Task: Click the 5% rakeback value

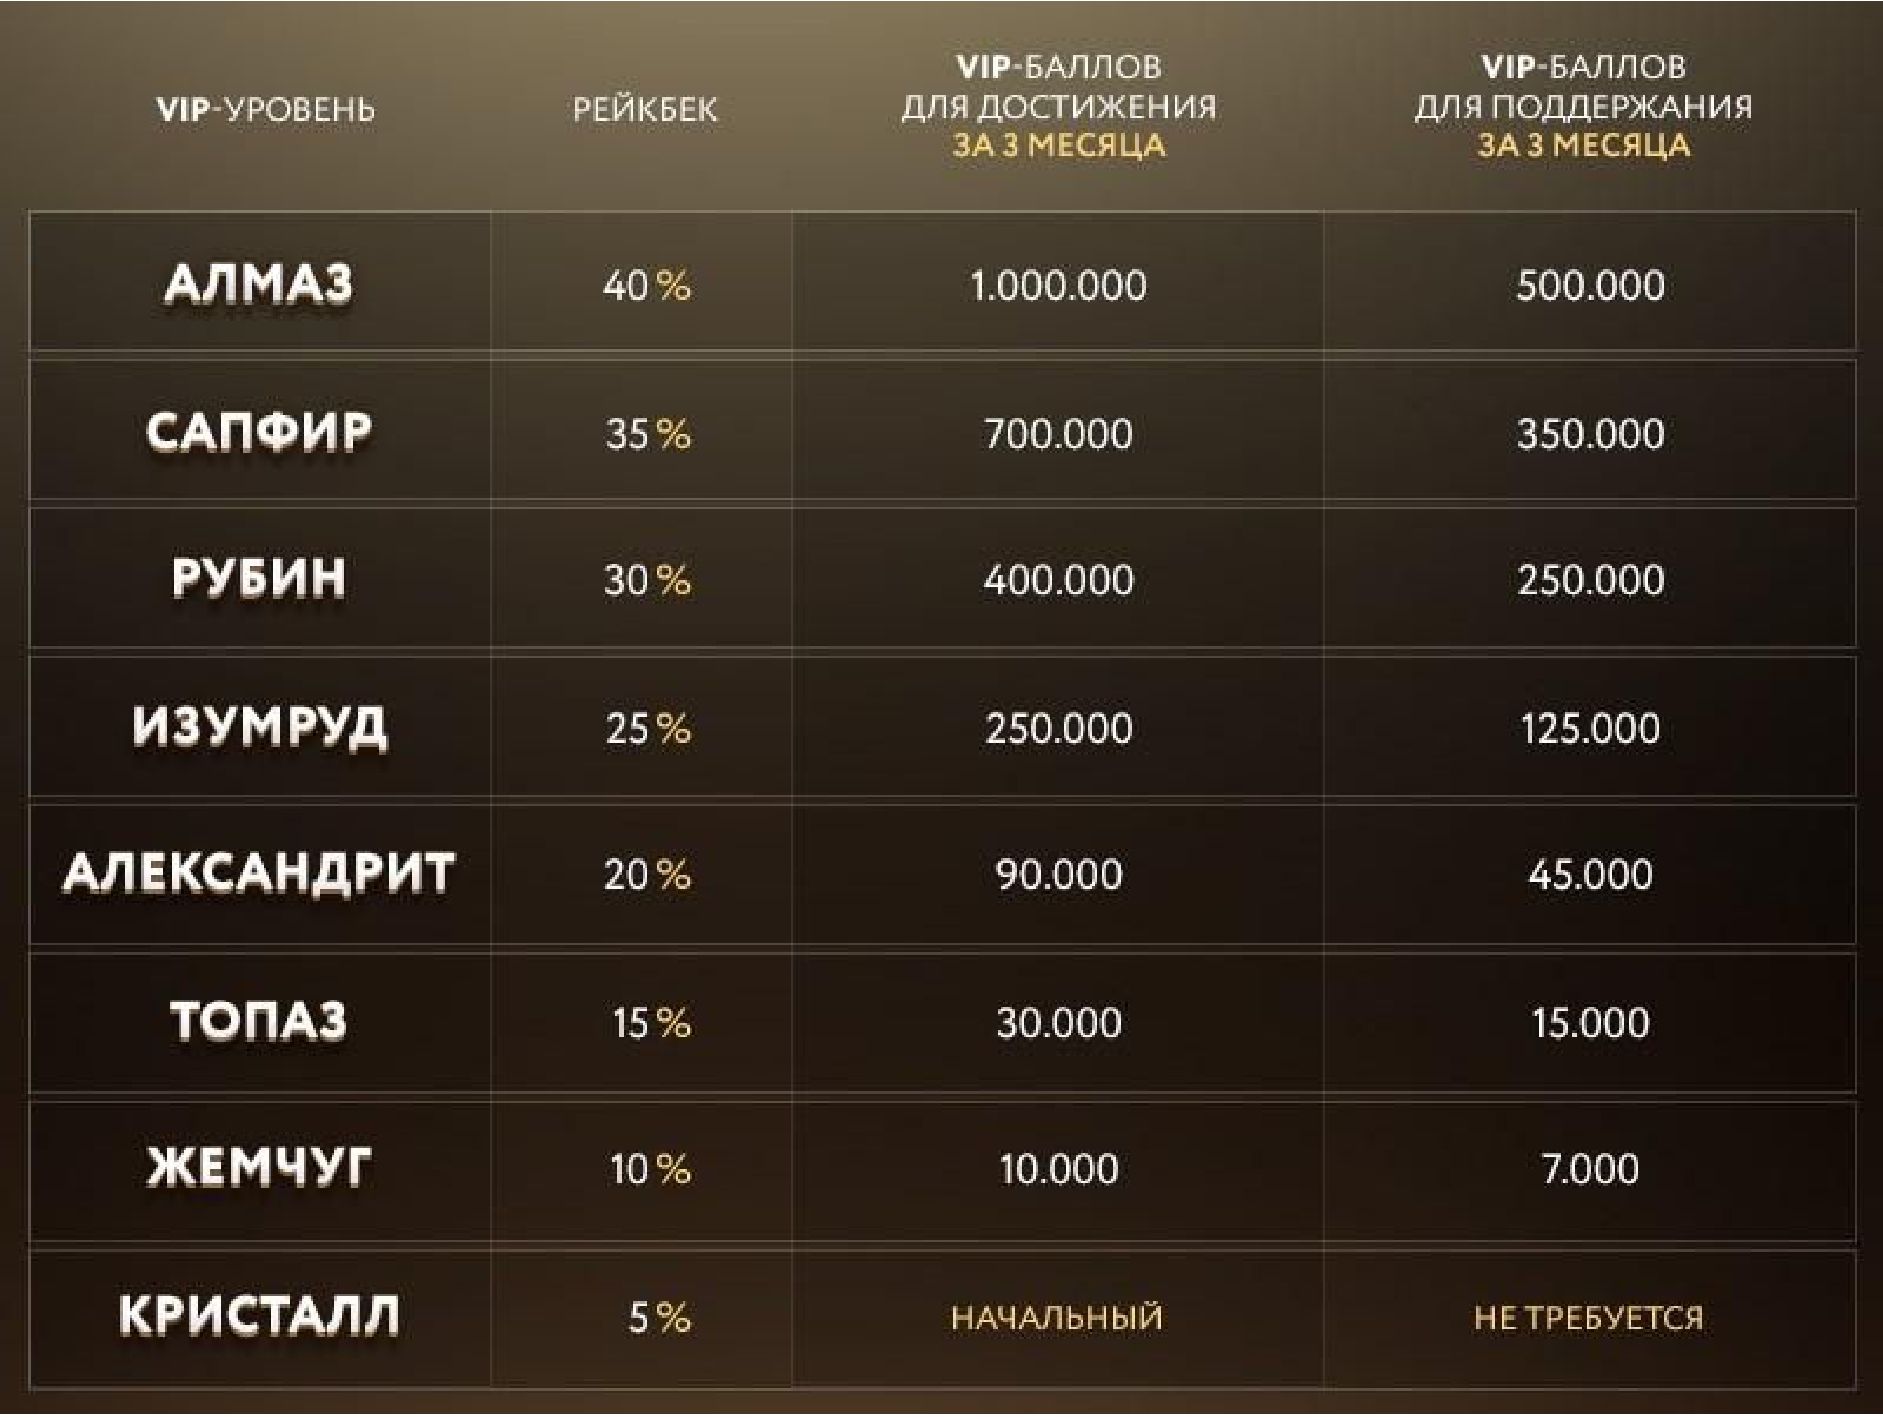Action: coord(659,1317)
